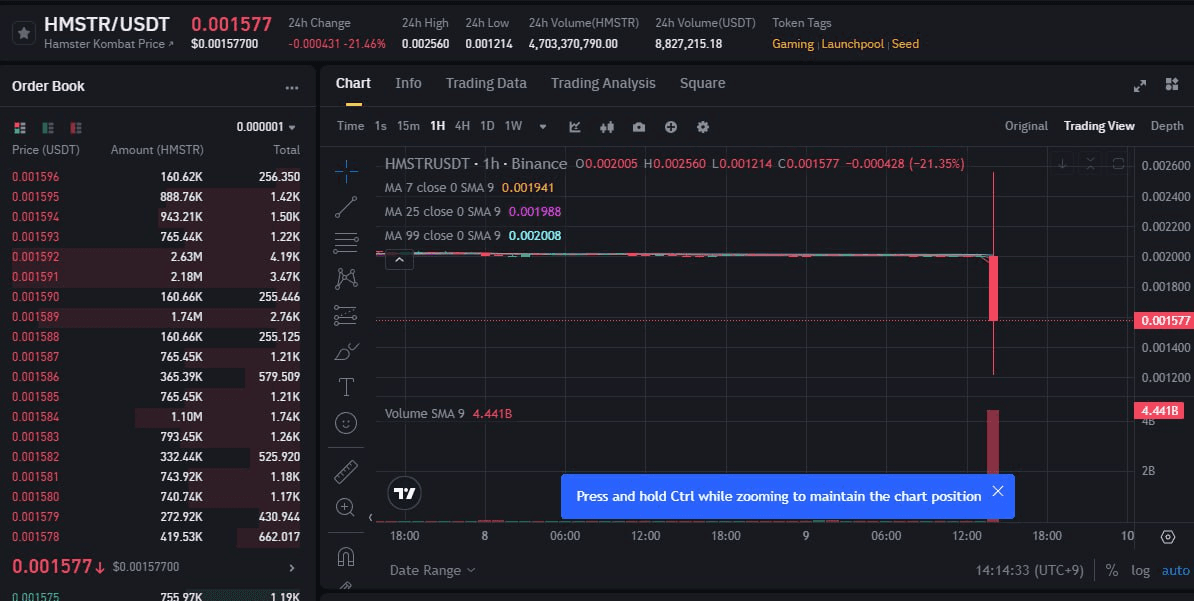The width and height of the screenshot is (1194, 601).
Task: Add HMSTR/USDT to favorites with star
Action: [24, 34]
